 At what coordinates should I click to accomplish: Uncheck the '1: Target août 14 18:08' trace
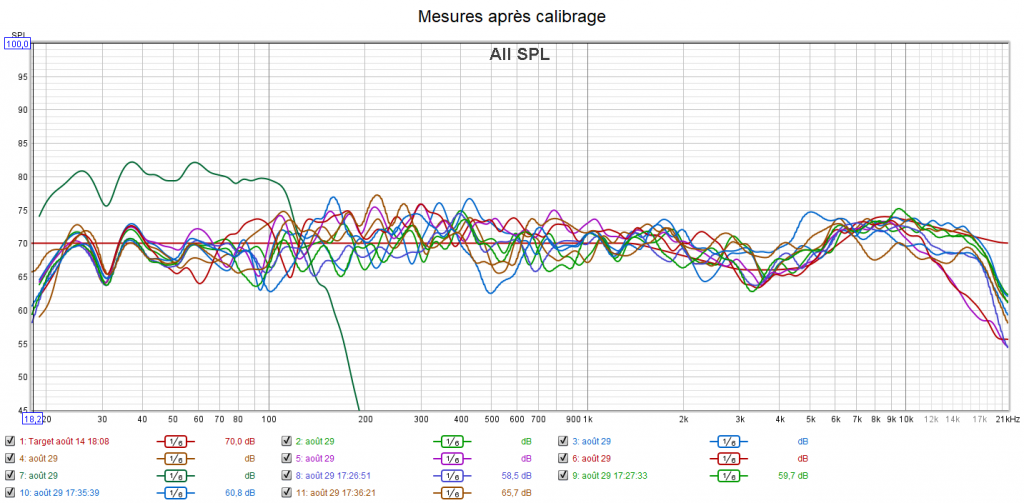coord(10,441)
